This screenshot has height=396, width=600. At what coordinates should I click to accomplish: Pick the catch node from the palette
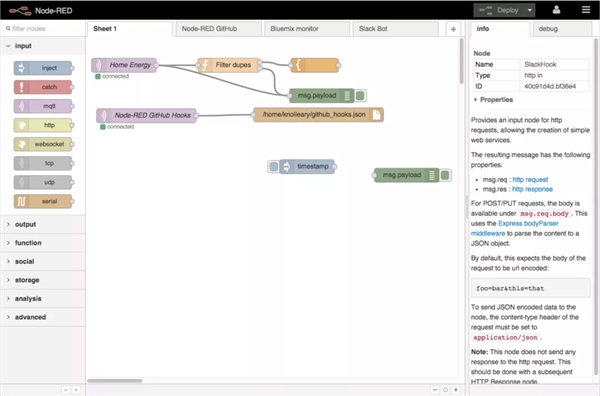43,87
